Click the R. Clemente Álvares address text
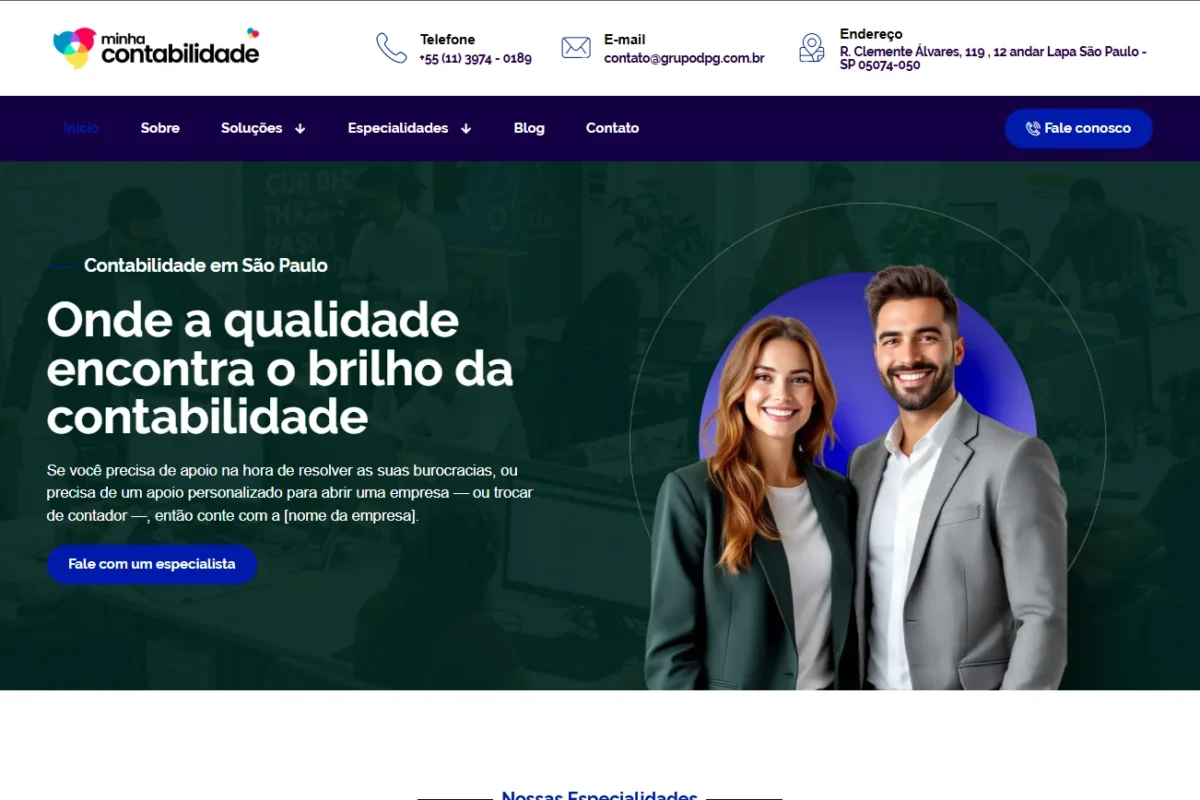Image resolution: width=1200 pixels, height=800 pixels. pos(993,58)
